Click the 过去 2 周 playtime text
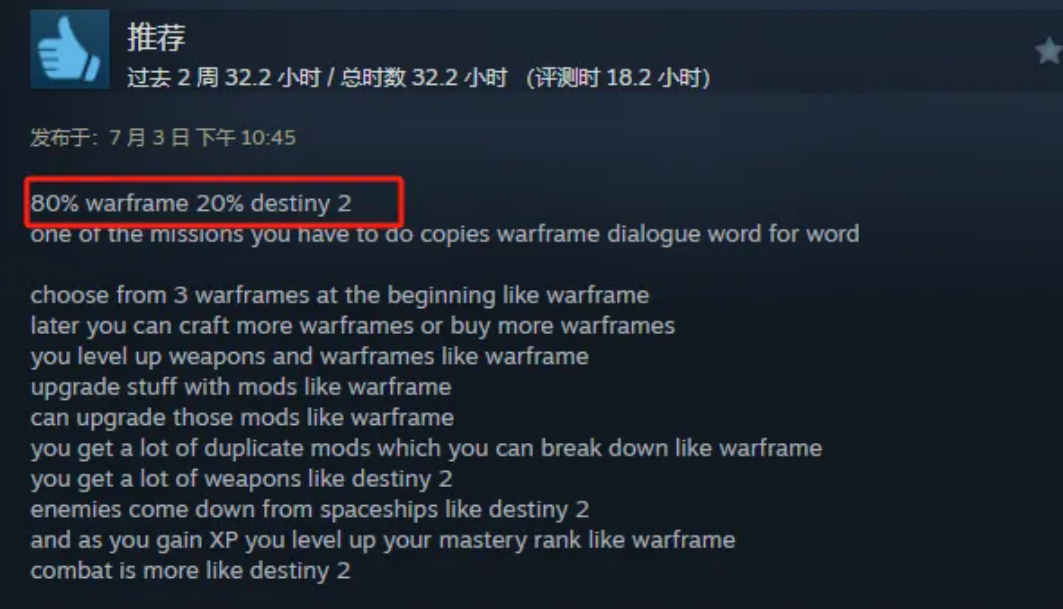1063x609 pixels. (224, 77)
